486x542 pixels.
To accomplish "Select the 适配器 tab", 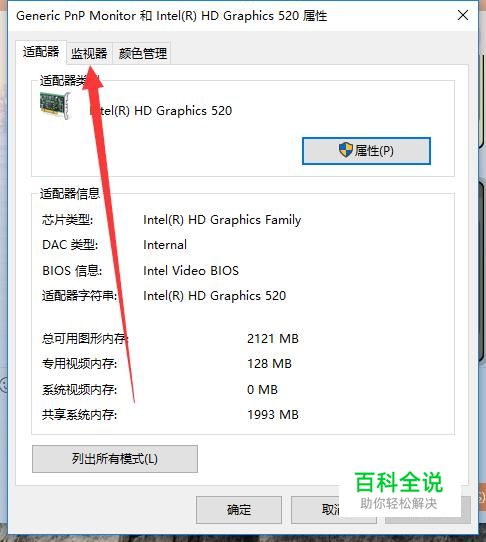I will [x=41, y=52].
